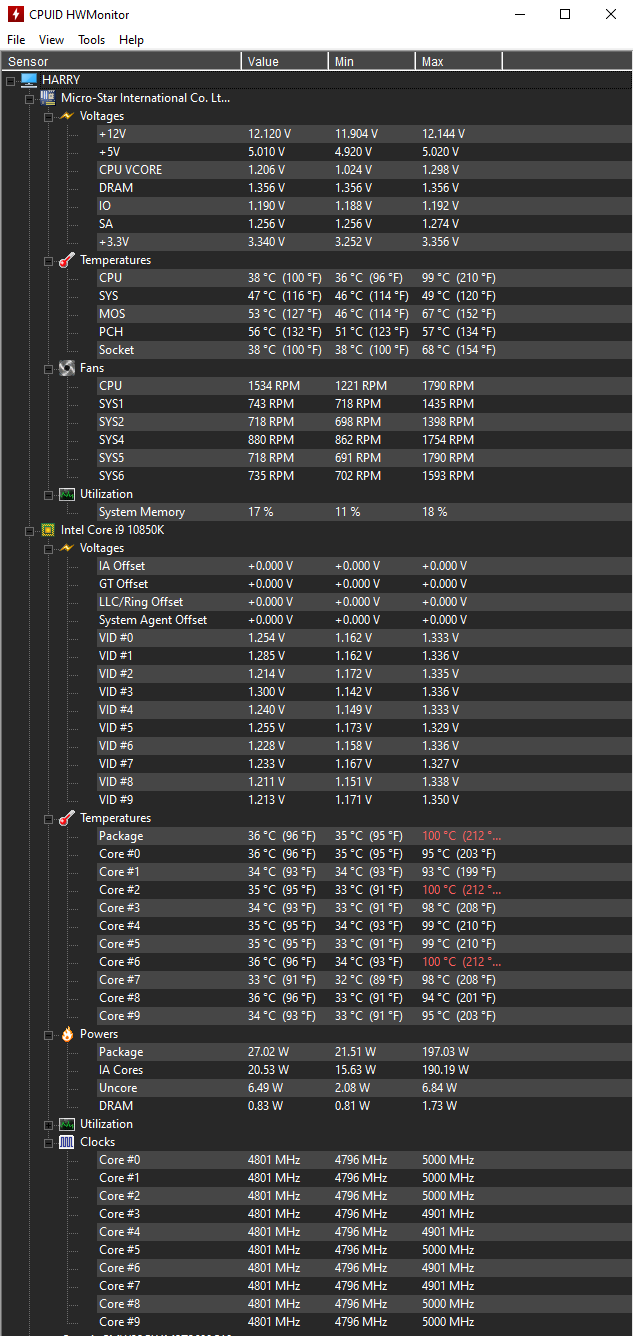Click the motherboard Voltages lightning icon
The width and height of the screenshot is (633, 1336).
67,116
